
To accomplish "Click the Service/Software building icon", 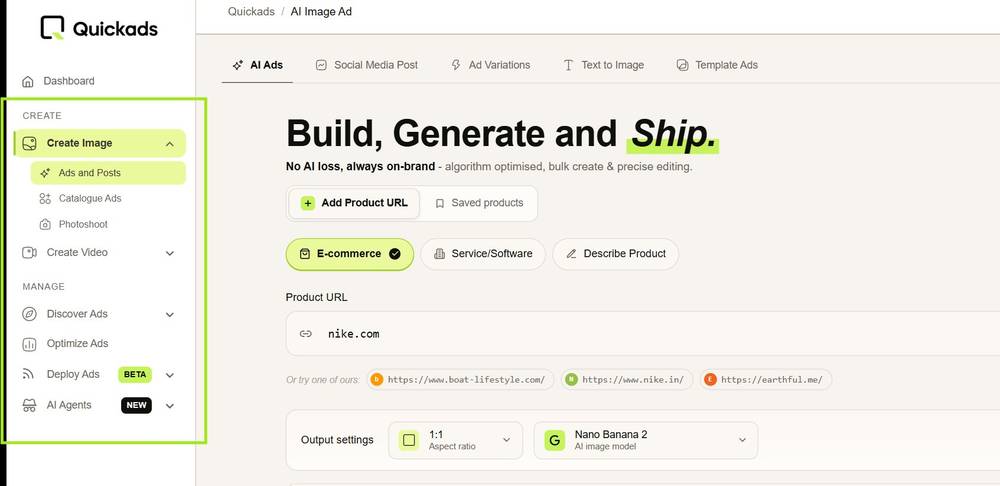I will pos(439,254).
